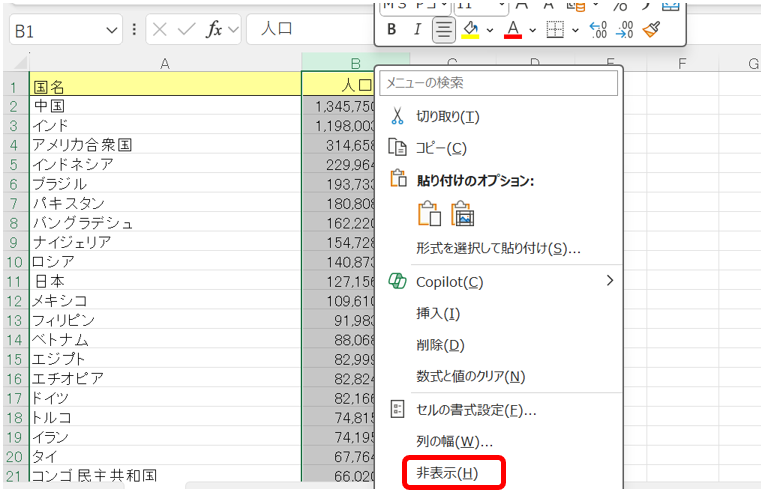The height and width of the screenshot is (493, 761).
Task: Select column F header
Action: (x=682, y=64)
